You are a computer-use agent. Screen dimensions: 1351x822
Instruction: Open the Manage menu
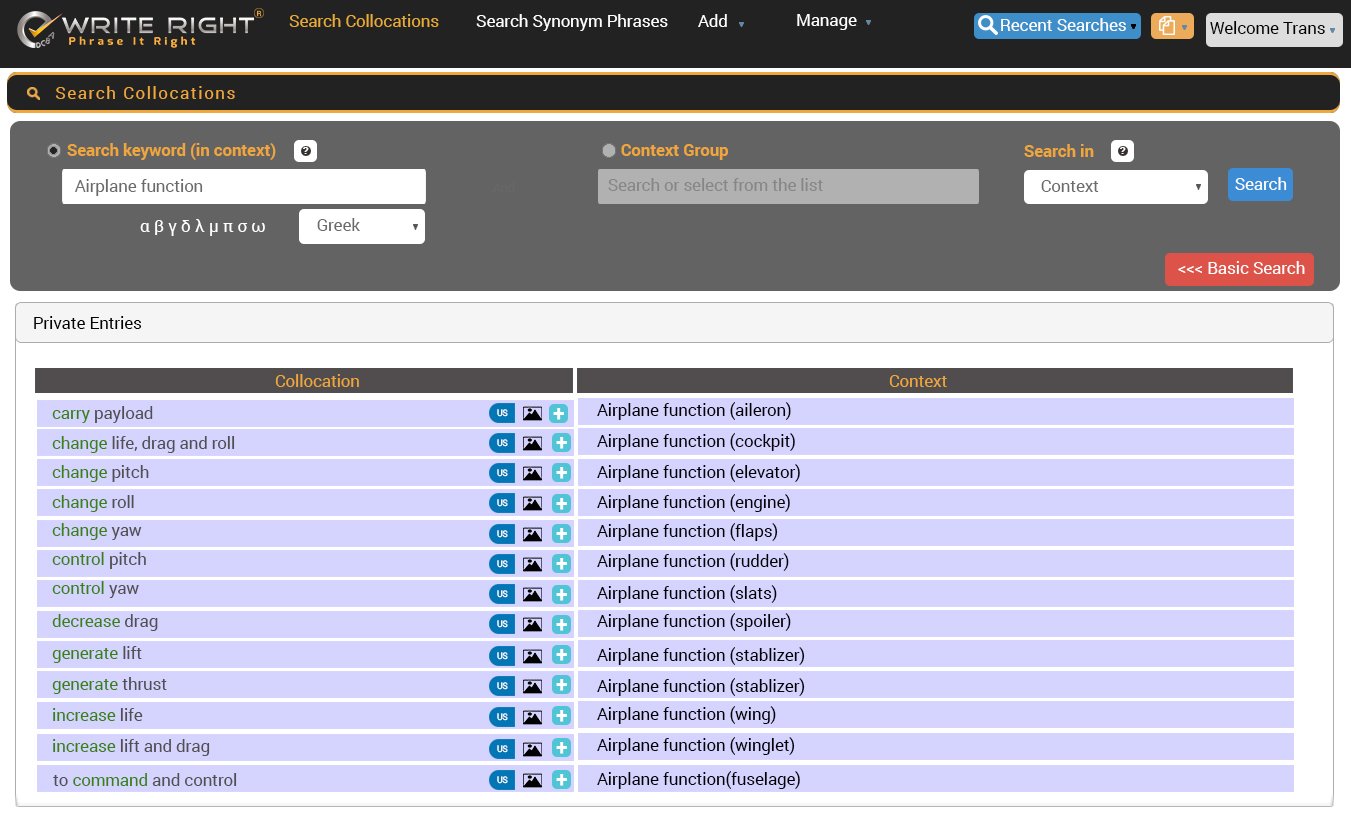833,21
